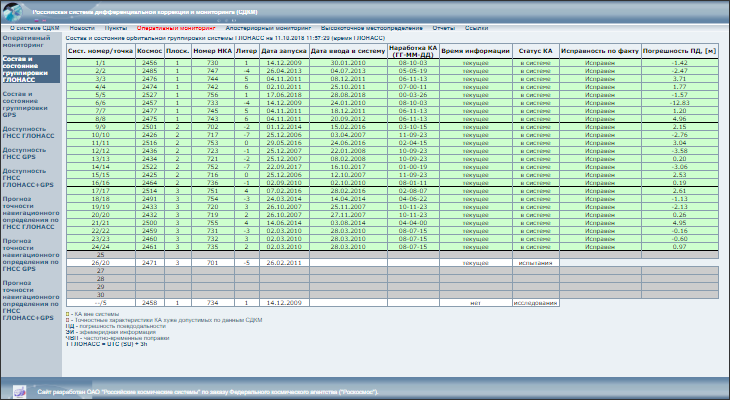
Task: Click the 'Исправность по факту' column header
Action: [x=600, y=51]
